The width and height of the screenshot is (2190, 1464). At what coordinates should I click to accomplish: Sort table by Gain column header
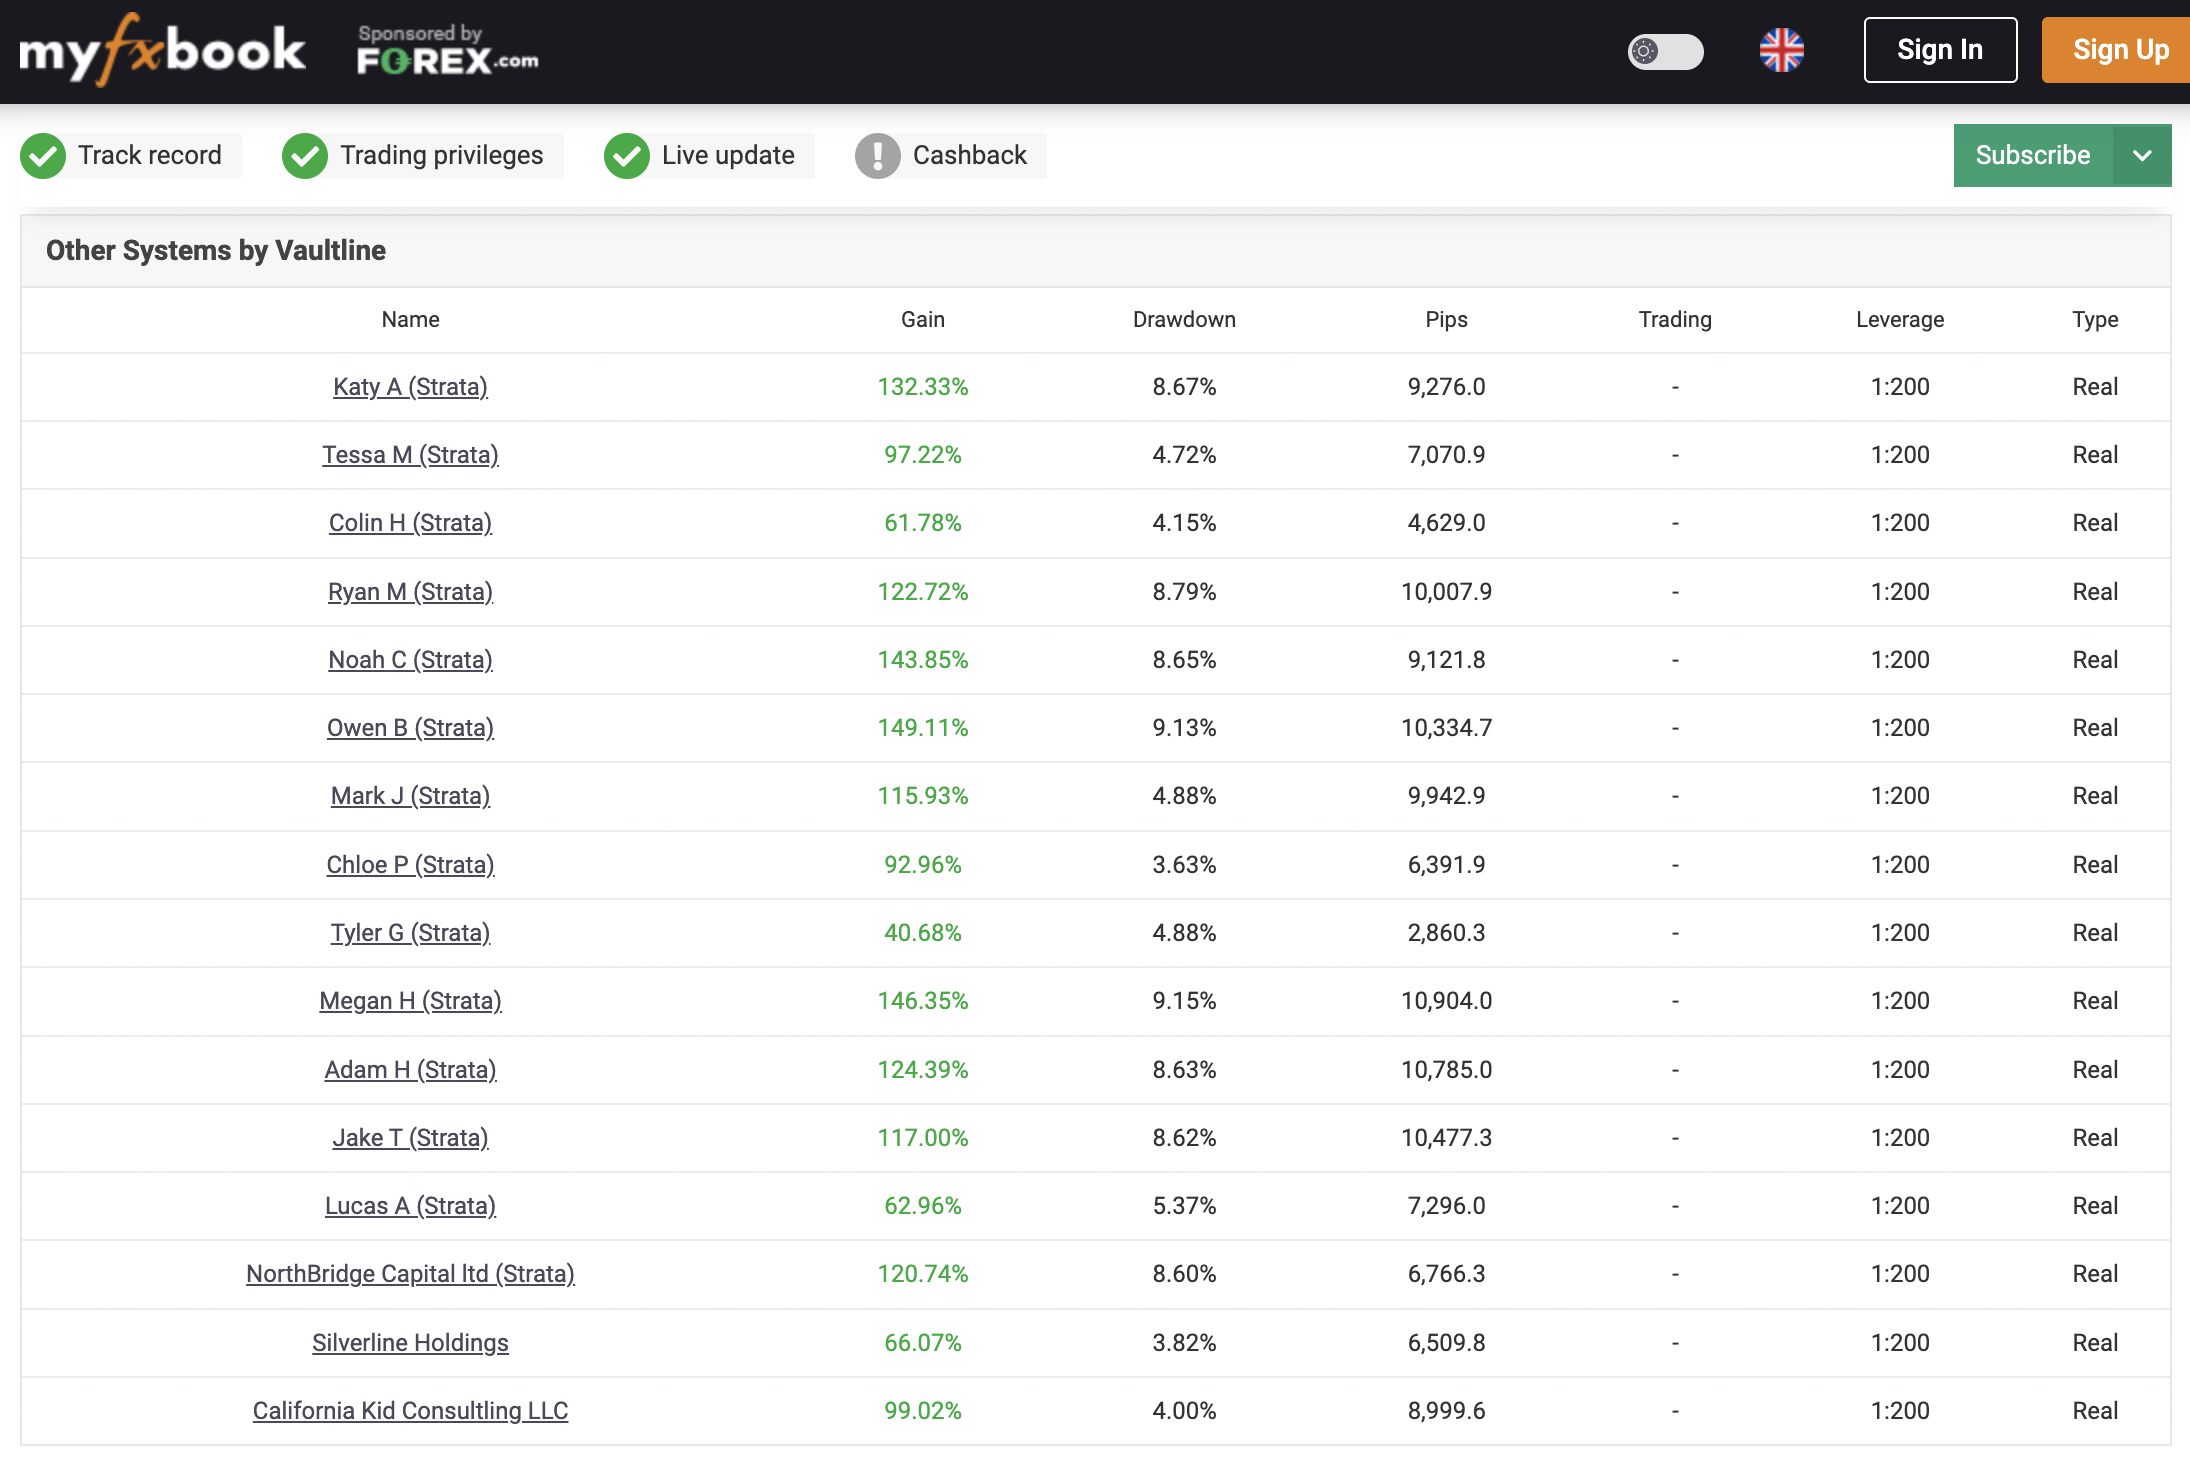point(922,320)
